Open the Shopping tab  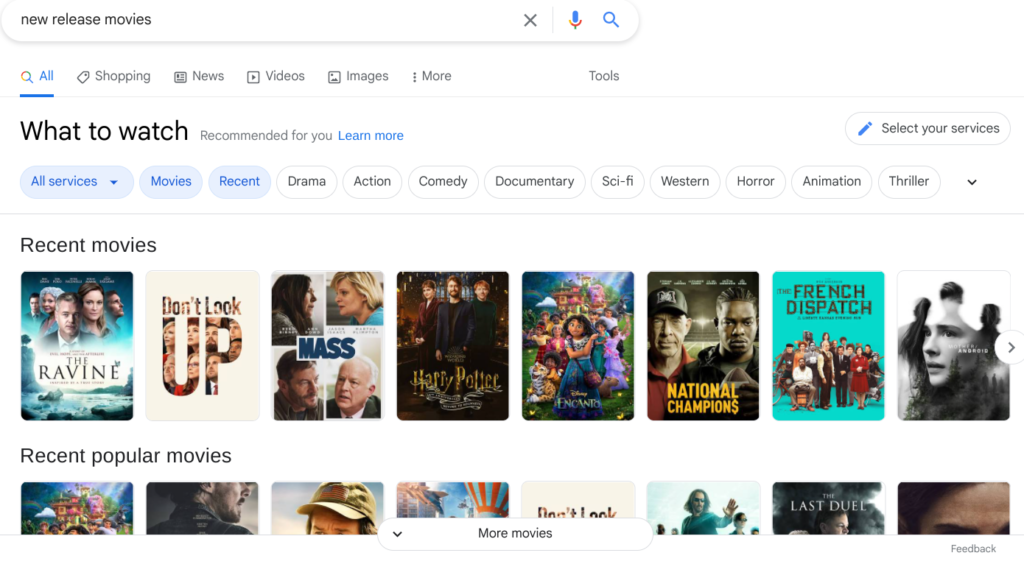[113, 76]
